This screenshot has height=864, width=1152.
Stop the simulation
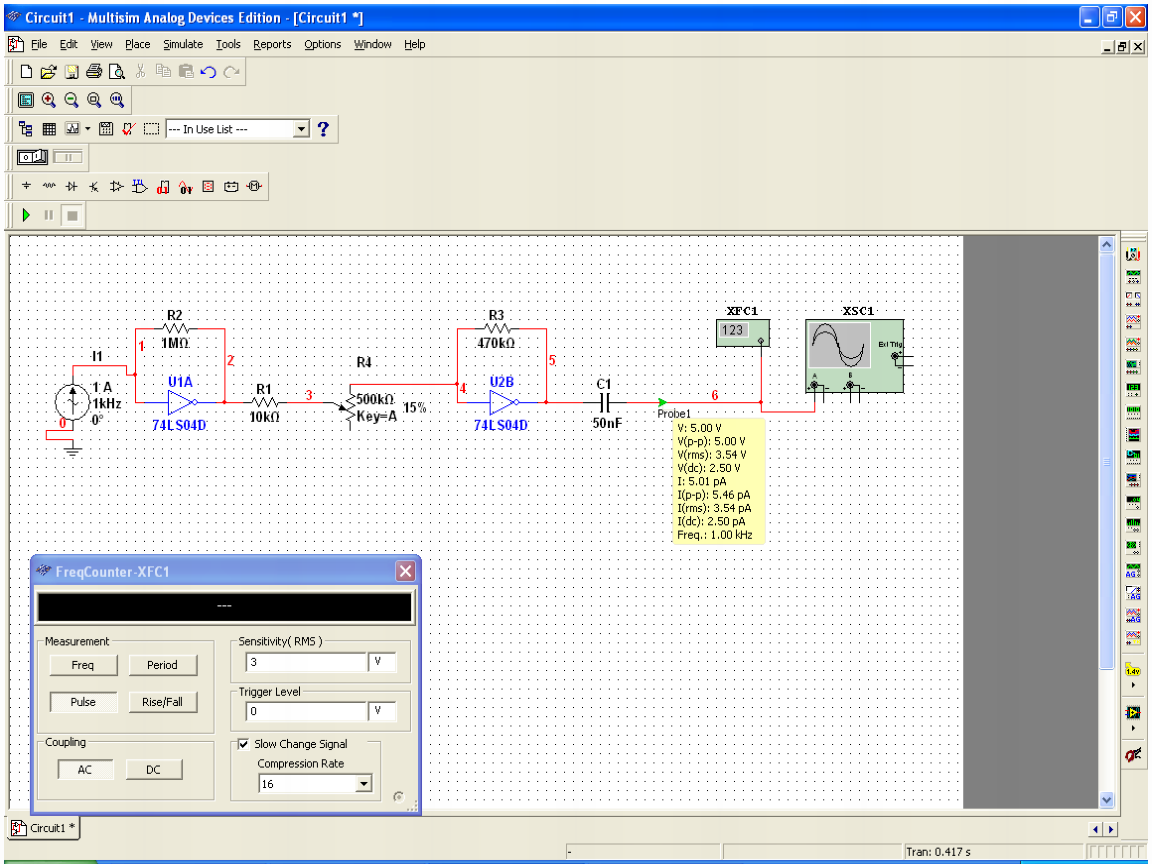click(72, 215)
